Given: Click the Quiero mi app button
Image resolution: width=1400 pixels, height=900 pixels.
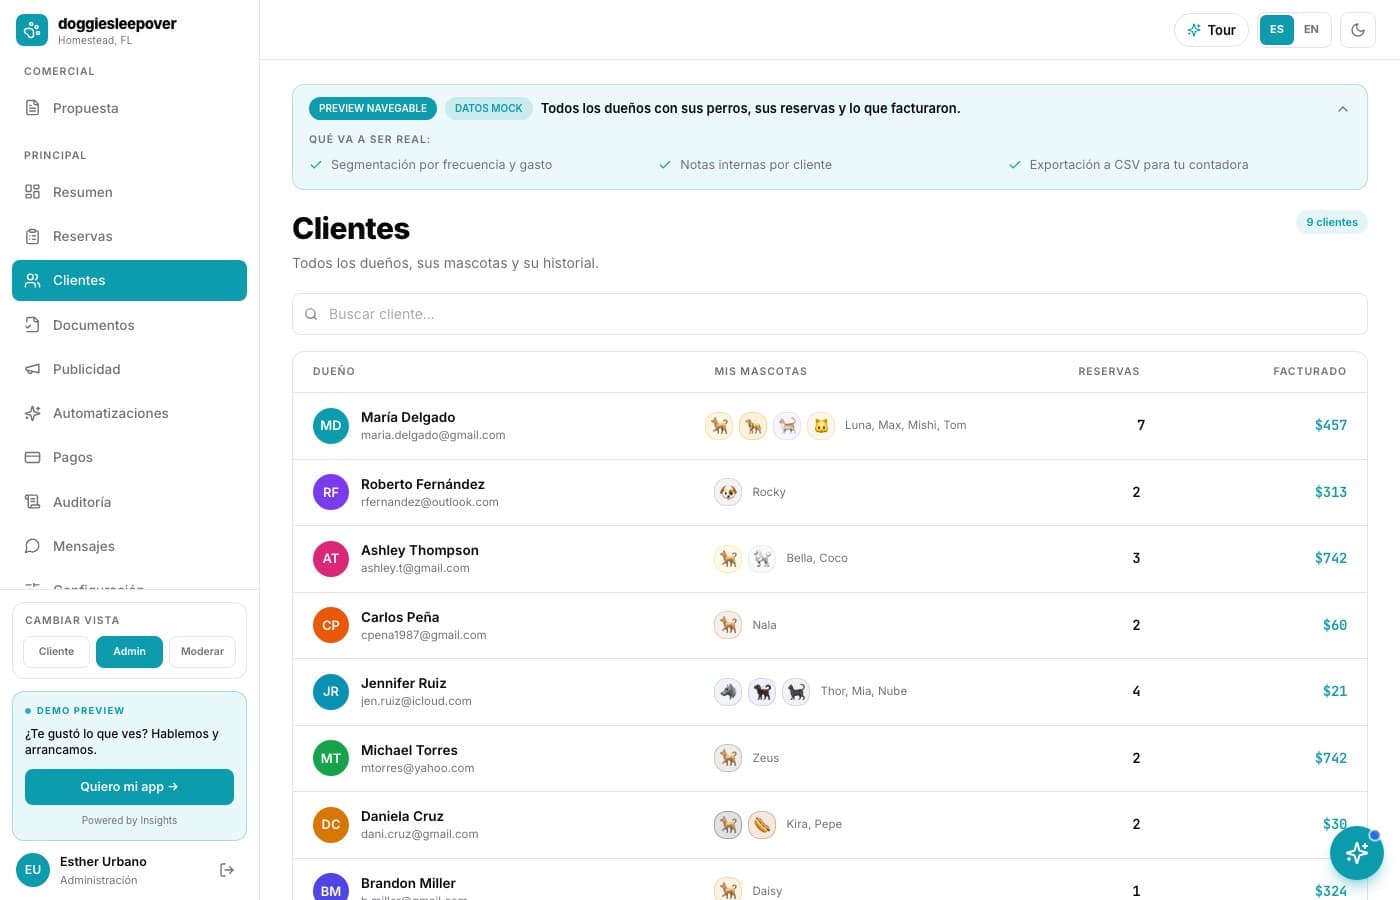Looking at the screenshot, I should click(129, 787).
